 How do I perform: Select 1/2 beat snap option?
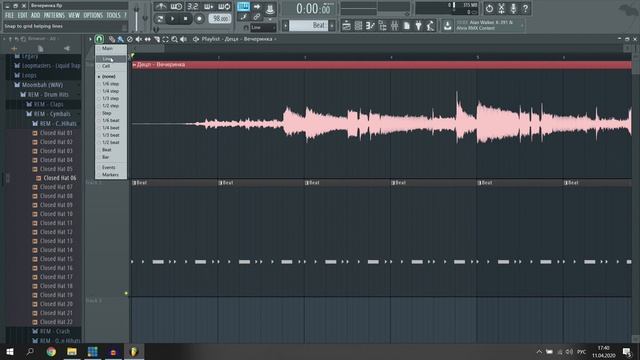[111, 142]
